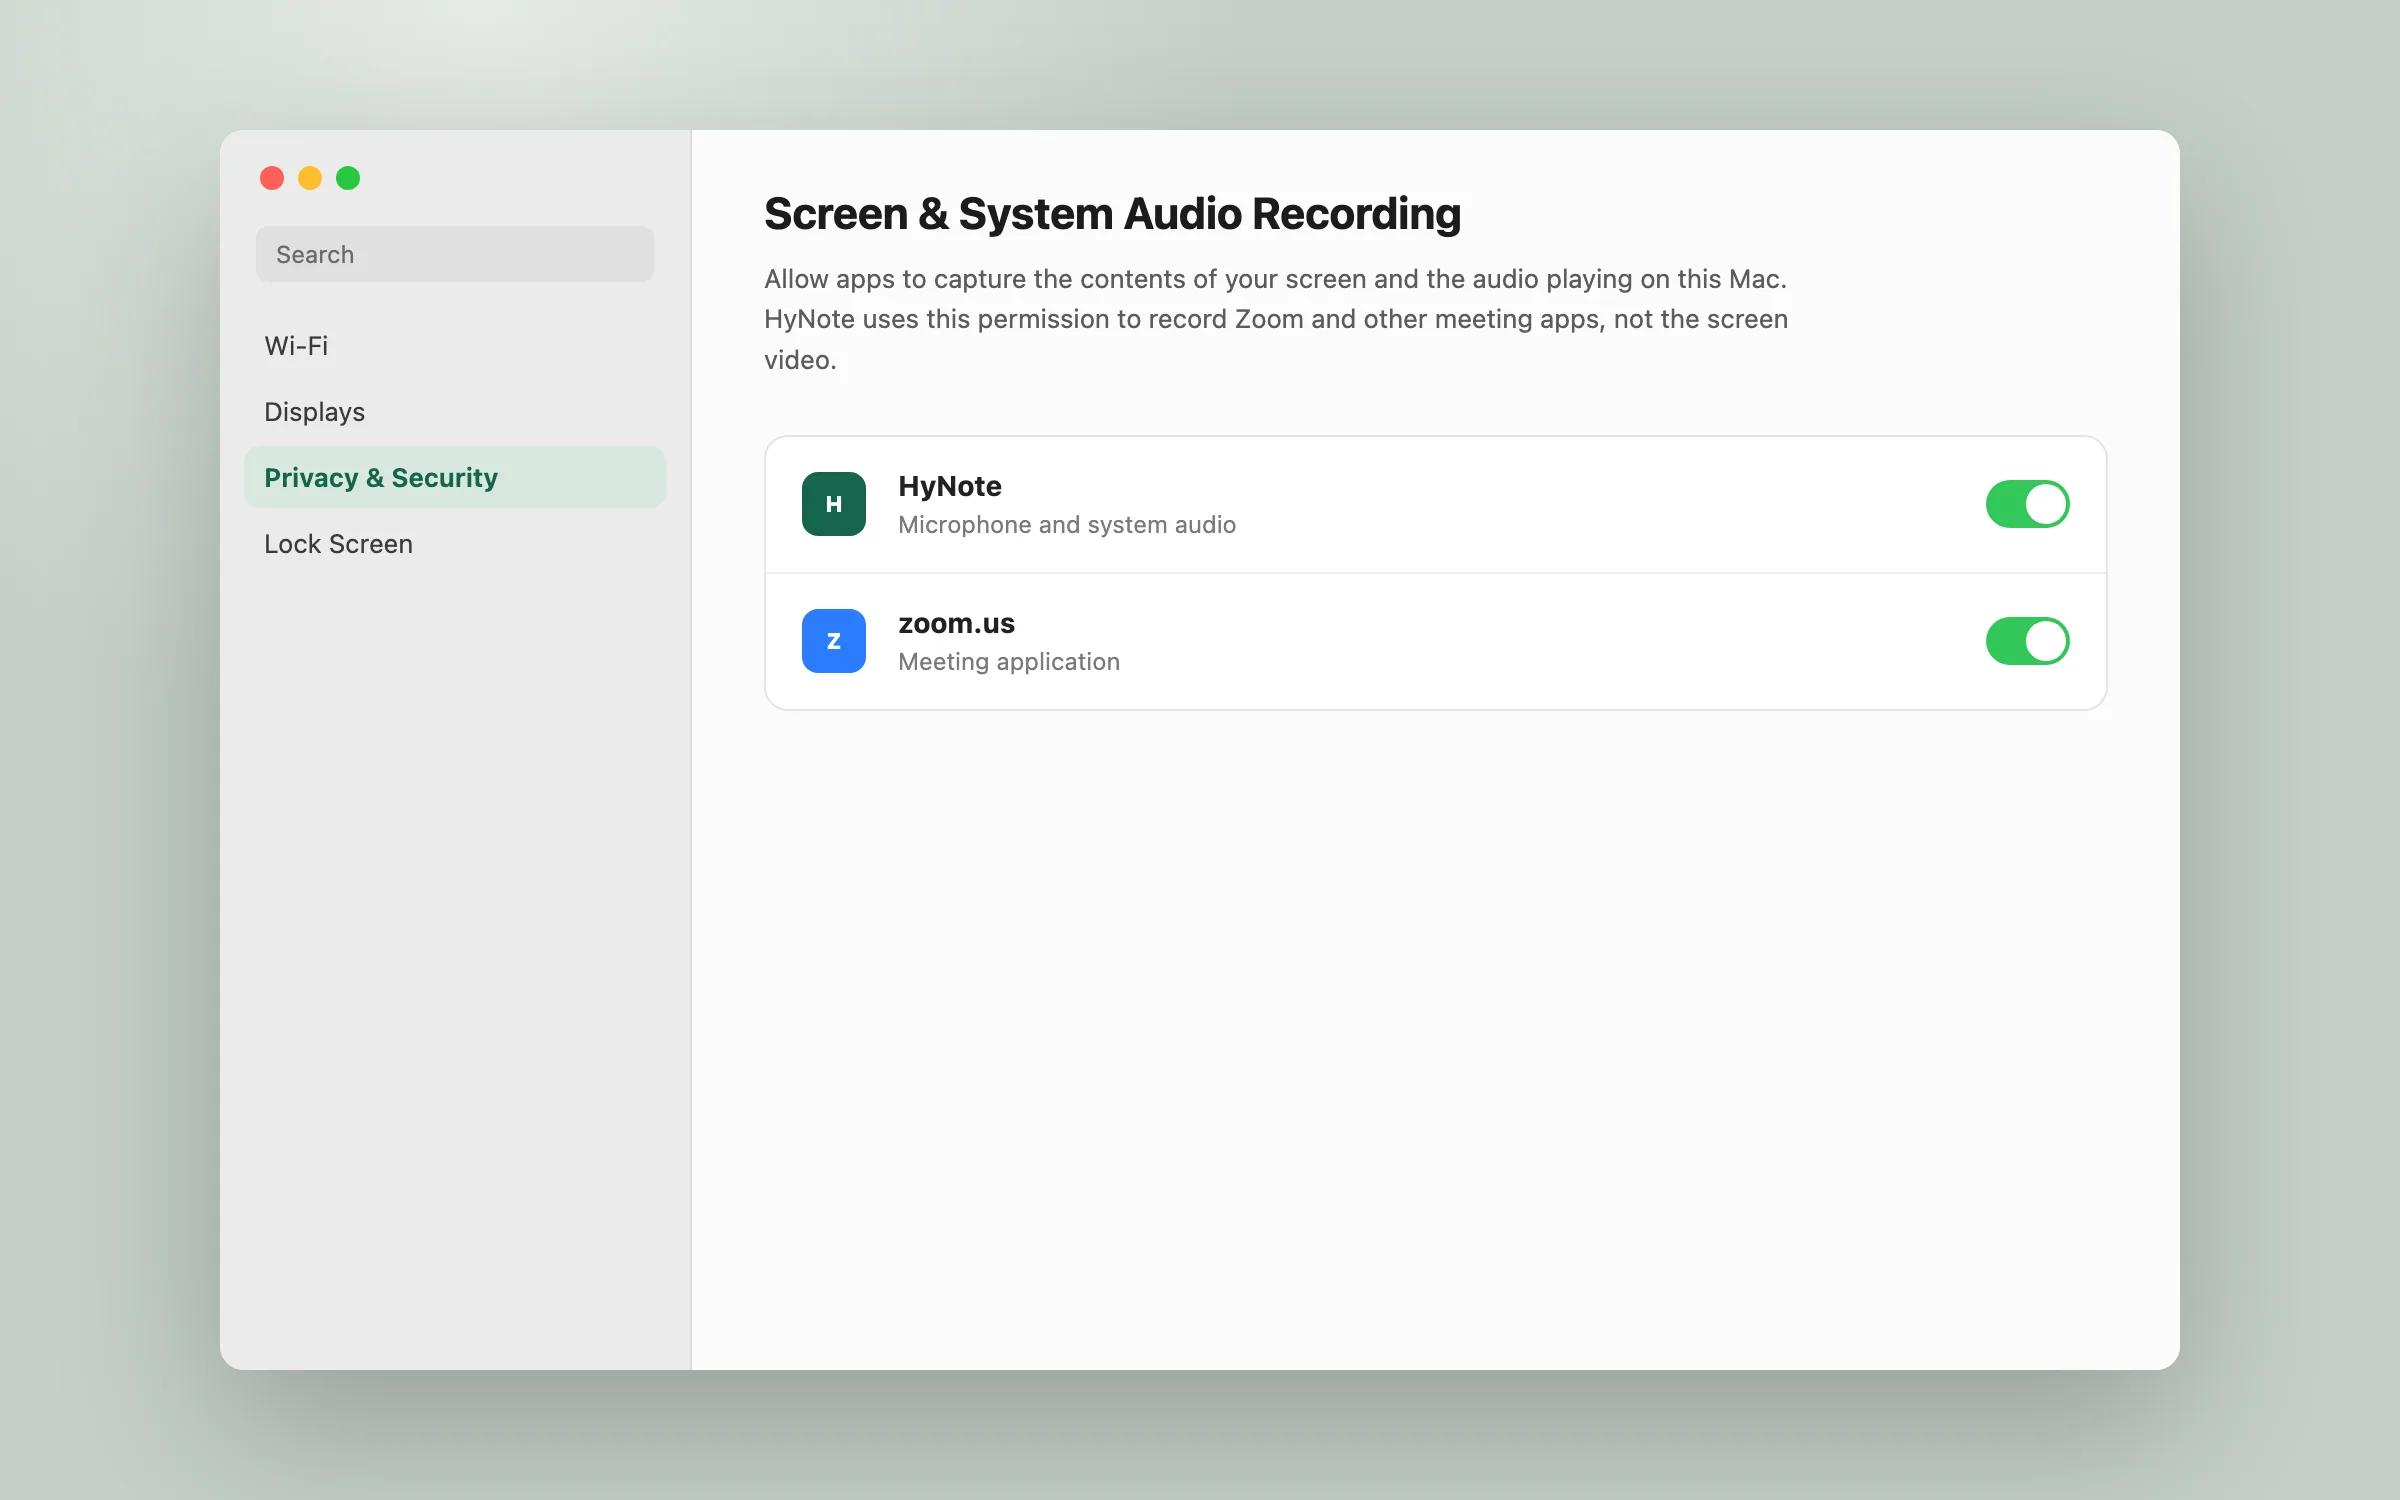Viewport: 2400px width, 1500px height.
Task: Click the HyNote app name
Action: pos(950,486)
